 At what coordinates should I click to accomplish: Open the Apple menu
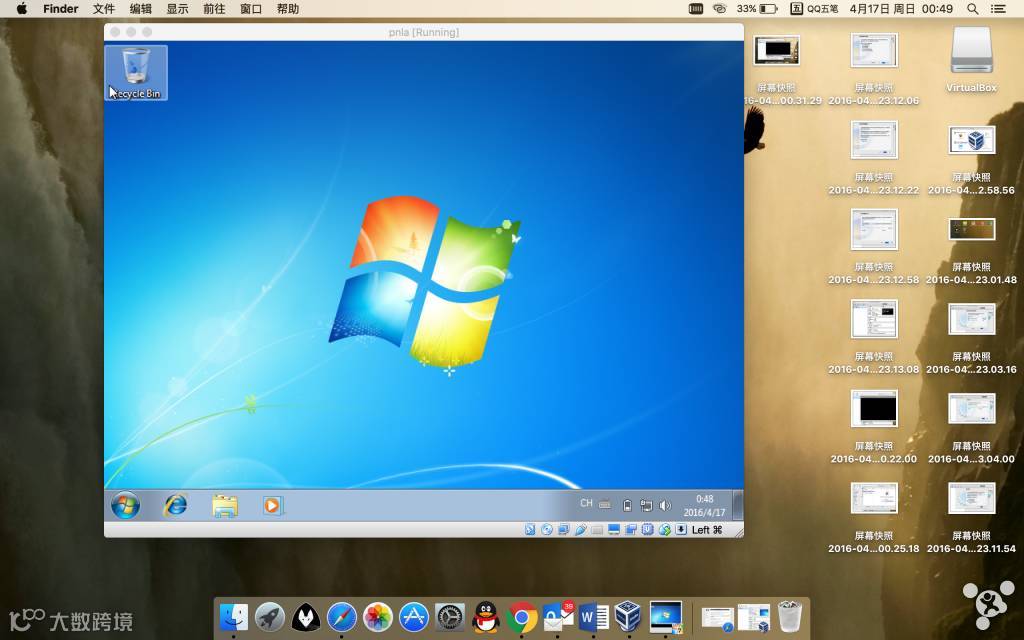[x=22, y=8]
